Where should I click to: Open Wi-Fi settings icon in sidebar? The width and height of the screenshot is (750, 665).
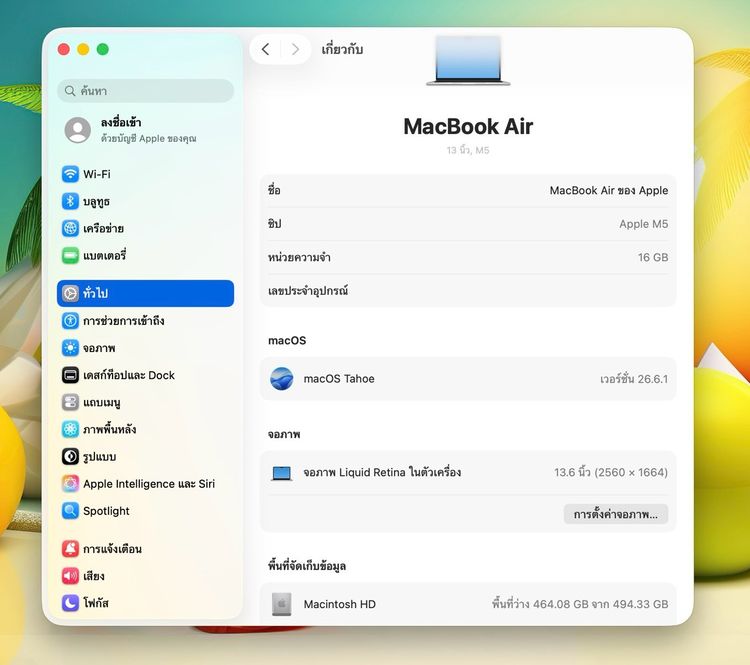coord(70,174)
